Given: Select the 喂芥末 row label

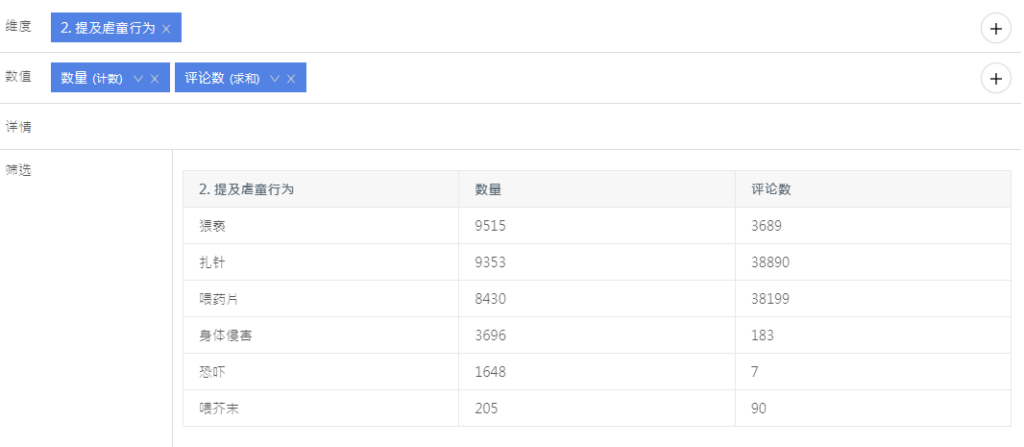Looking at the screenshot, I should (x=218, y=408).
